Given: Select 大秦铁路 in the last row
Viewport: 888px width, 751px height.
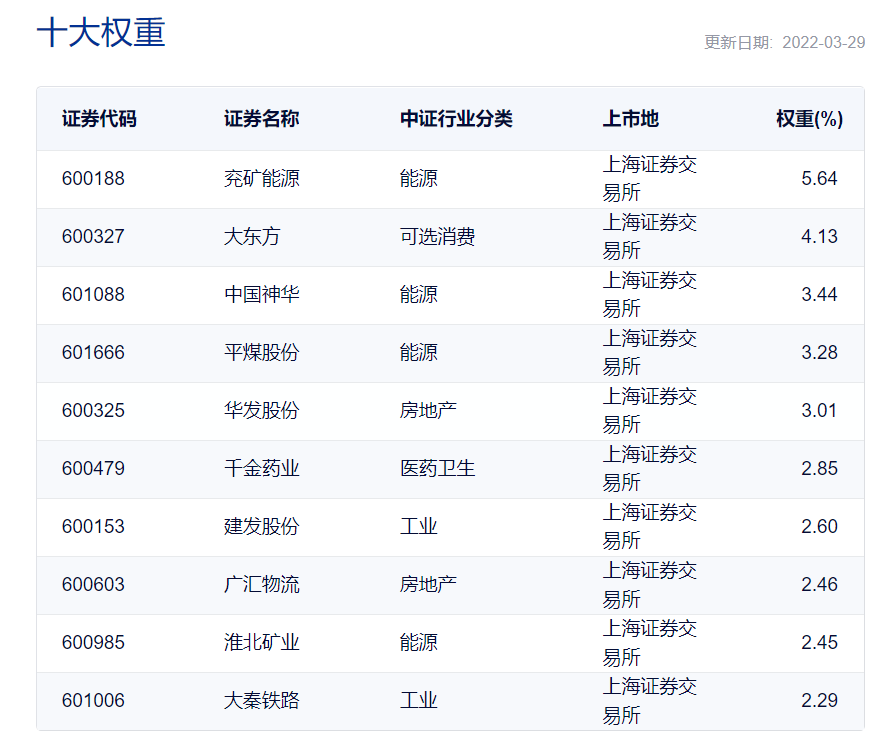Looking at the screenshot, I should point(261,701).
